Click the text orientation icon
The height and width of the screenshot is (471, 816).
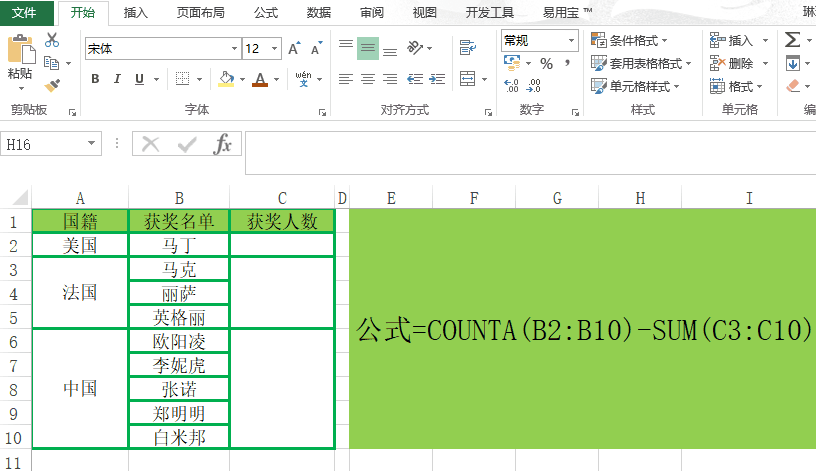[x=415, y=48]
